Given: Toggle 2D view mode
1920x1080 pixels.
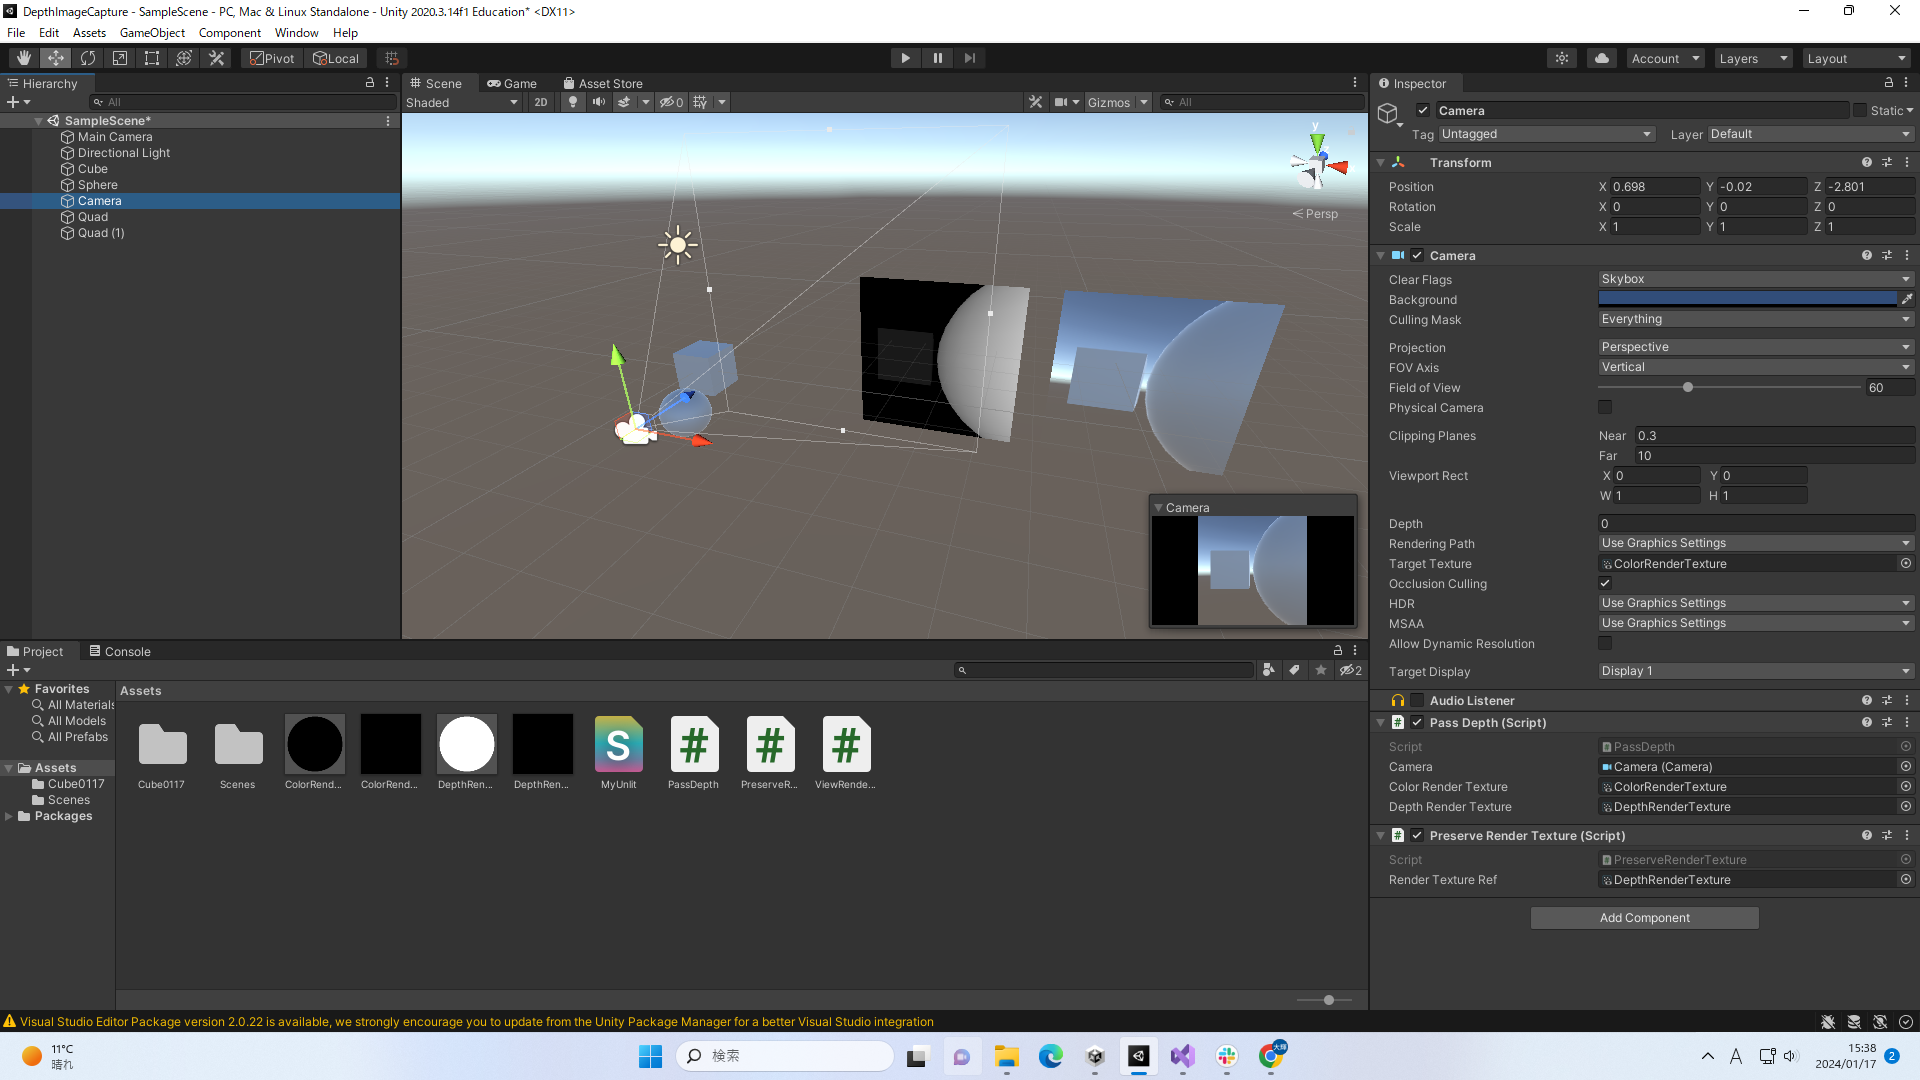Looking at the screenshot, I should [x=541, y=102].
